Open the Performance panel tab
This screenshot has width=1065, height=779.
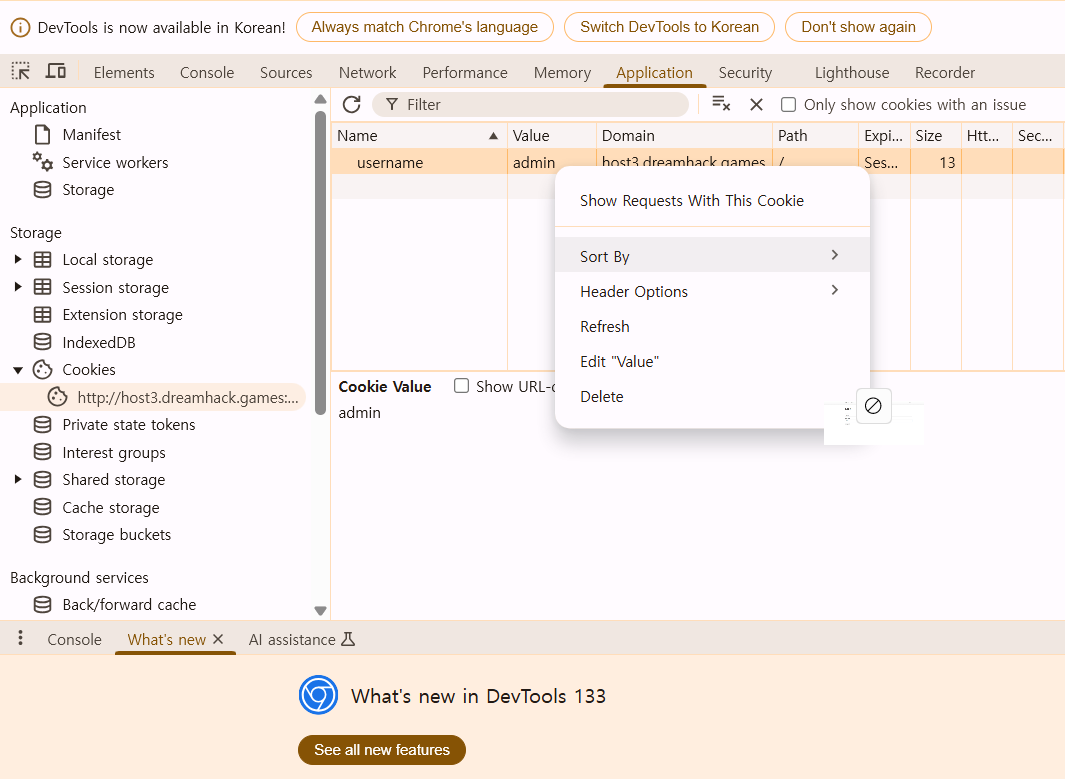click(465, 72)
